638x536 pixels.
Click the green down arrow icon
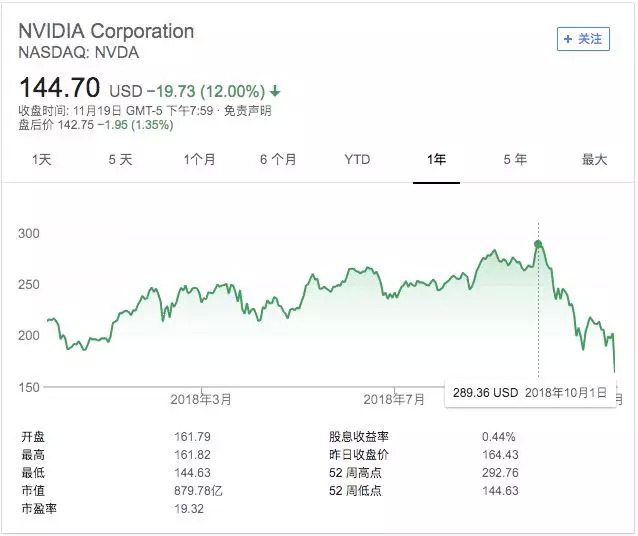point(275,91)
